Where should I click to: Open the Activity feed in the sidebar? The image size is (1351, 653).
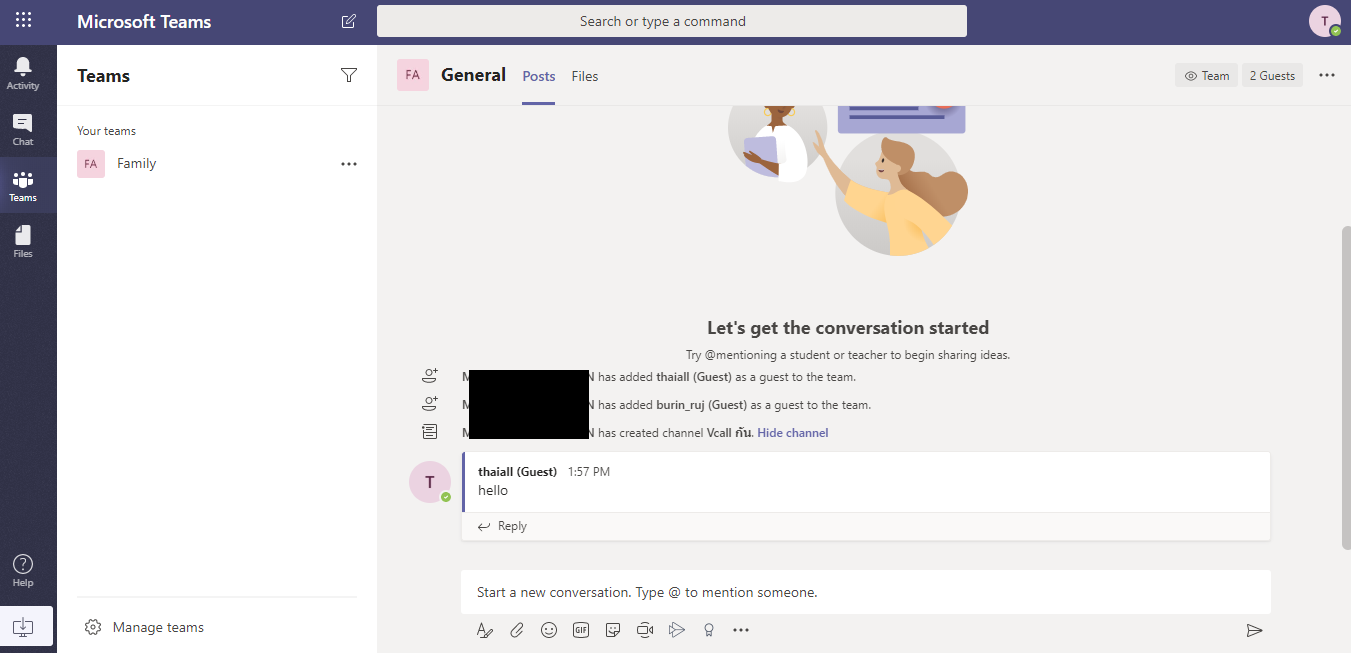pos(23,73)
